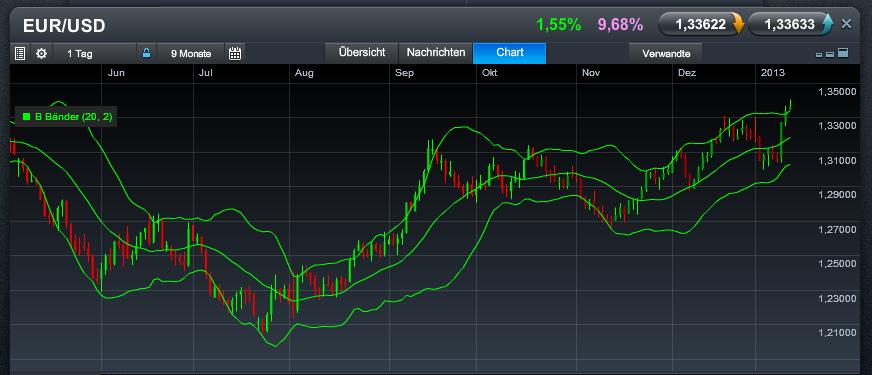The image size is (872, 375).
Task: Click the Sep label on time axis
Action: tap(404, 73)
